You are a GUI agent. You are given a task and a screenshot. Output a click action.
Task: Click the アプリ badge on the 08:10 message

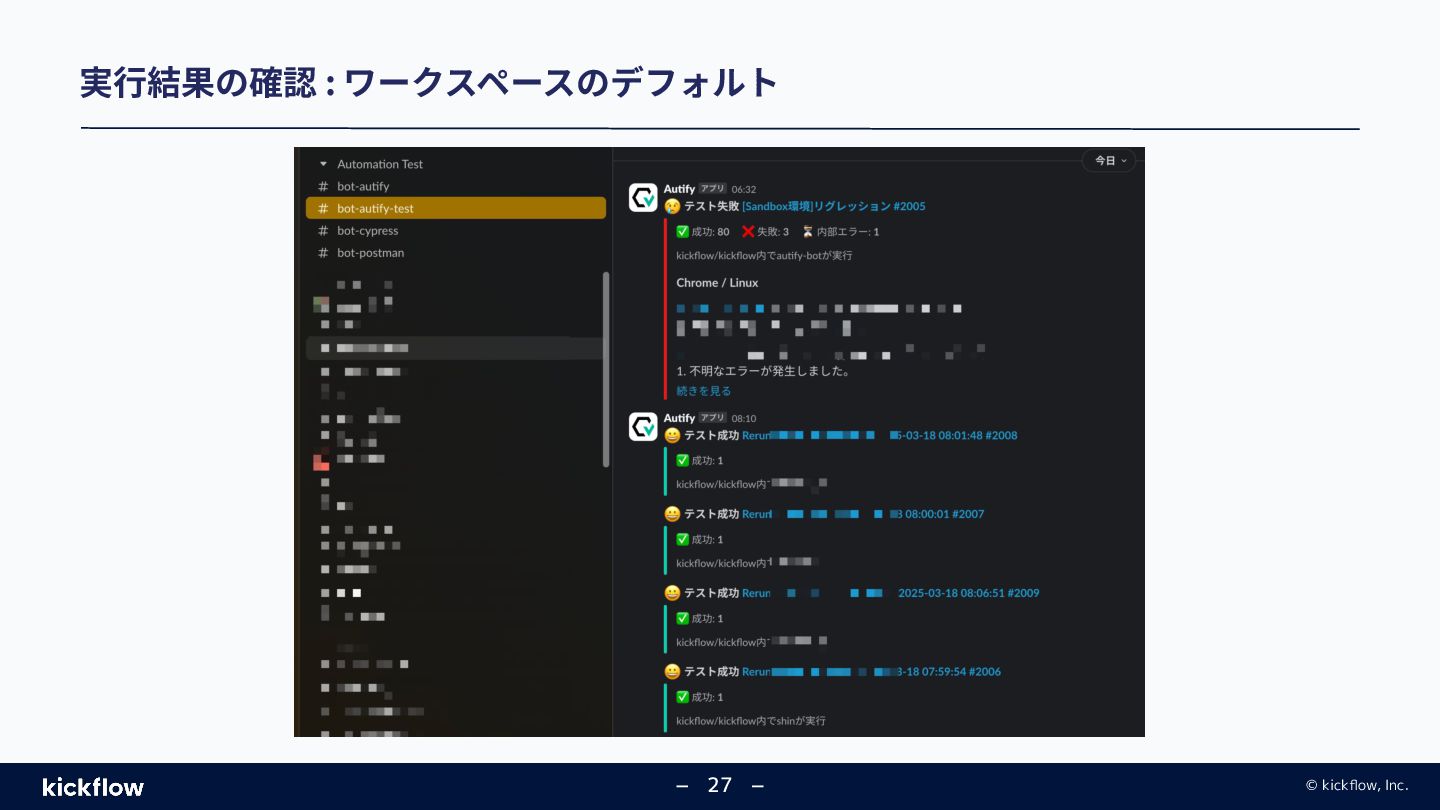pyautogui.click(x=712, y=418)
